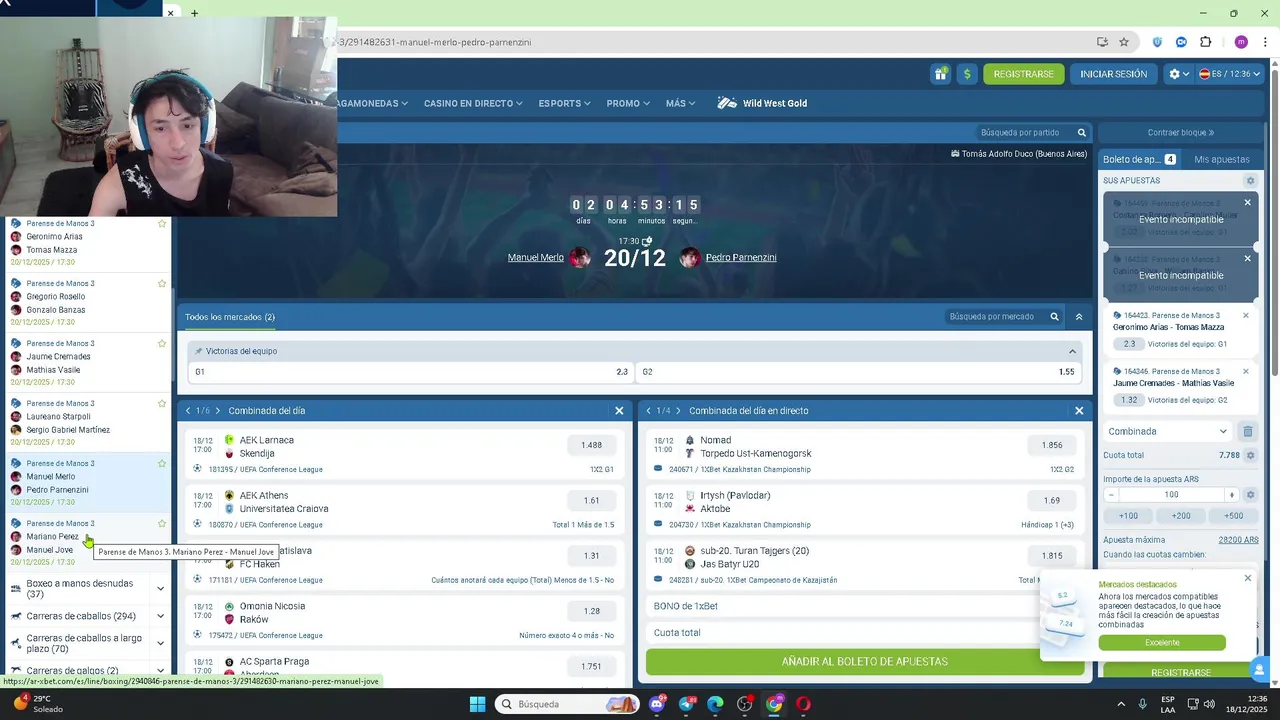Open the Esports dropdown menu
The height and width of the screenshot is (720, 1280).
(x=564, y=103)
